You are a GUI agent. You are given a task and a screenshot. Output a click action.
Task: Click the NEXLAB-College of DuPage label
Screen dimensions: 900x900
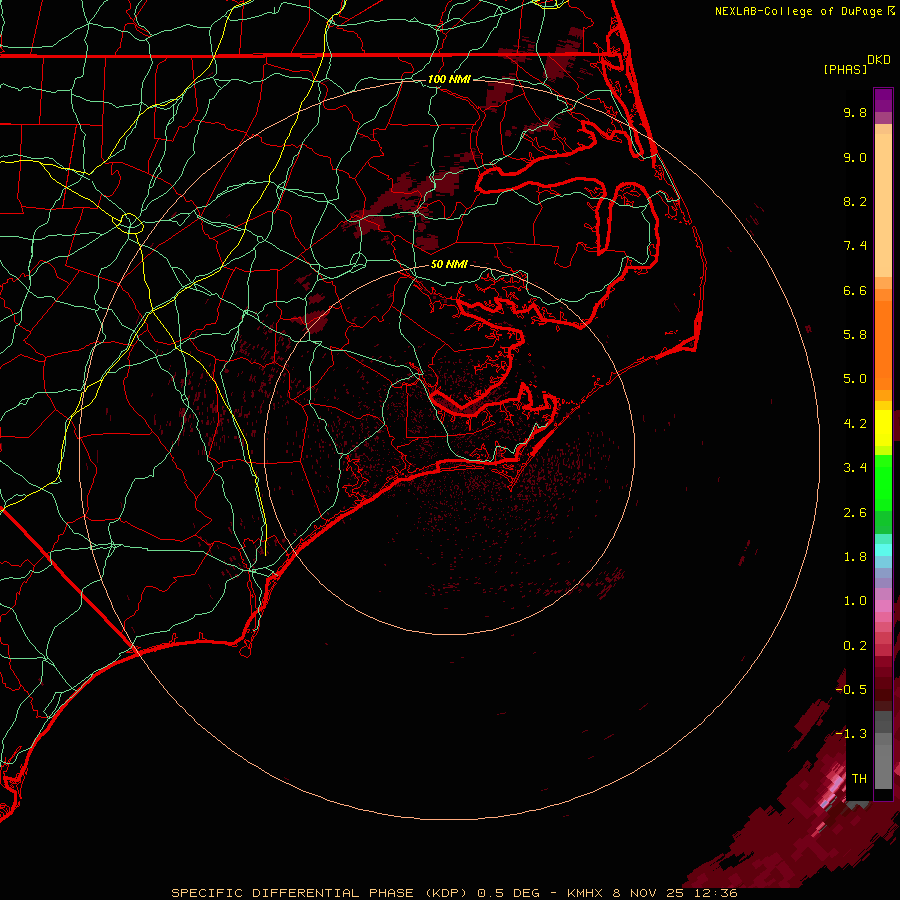804,11
